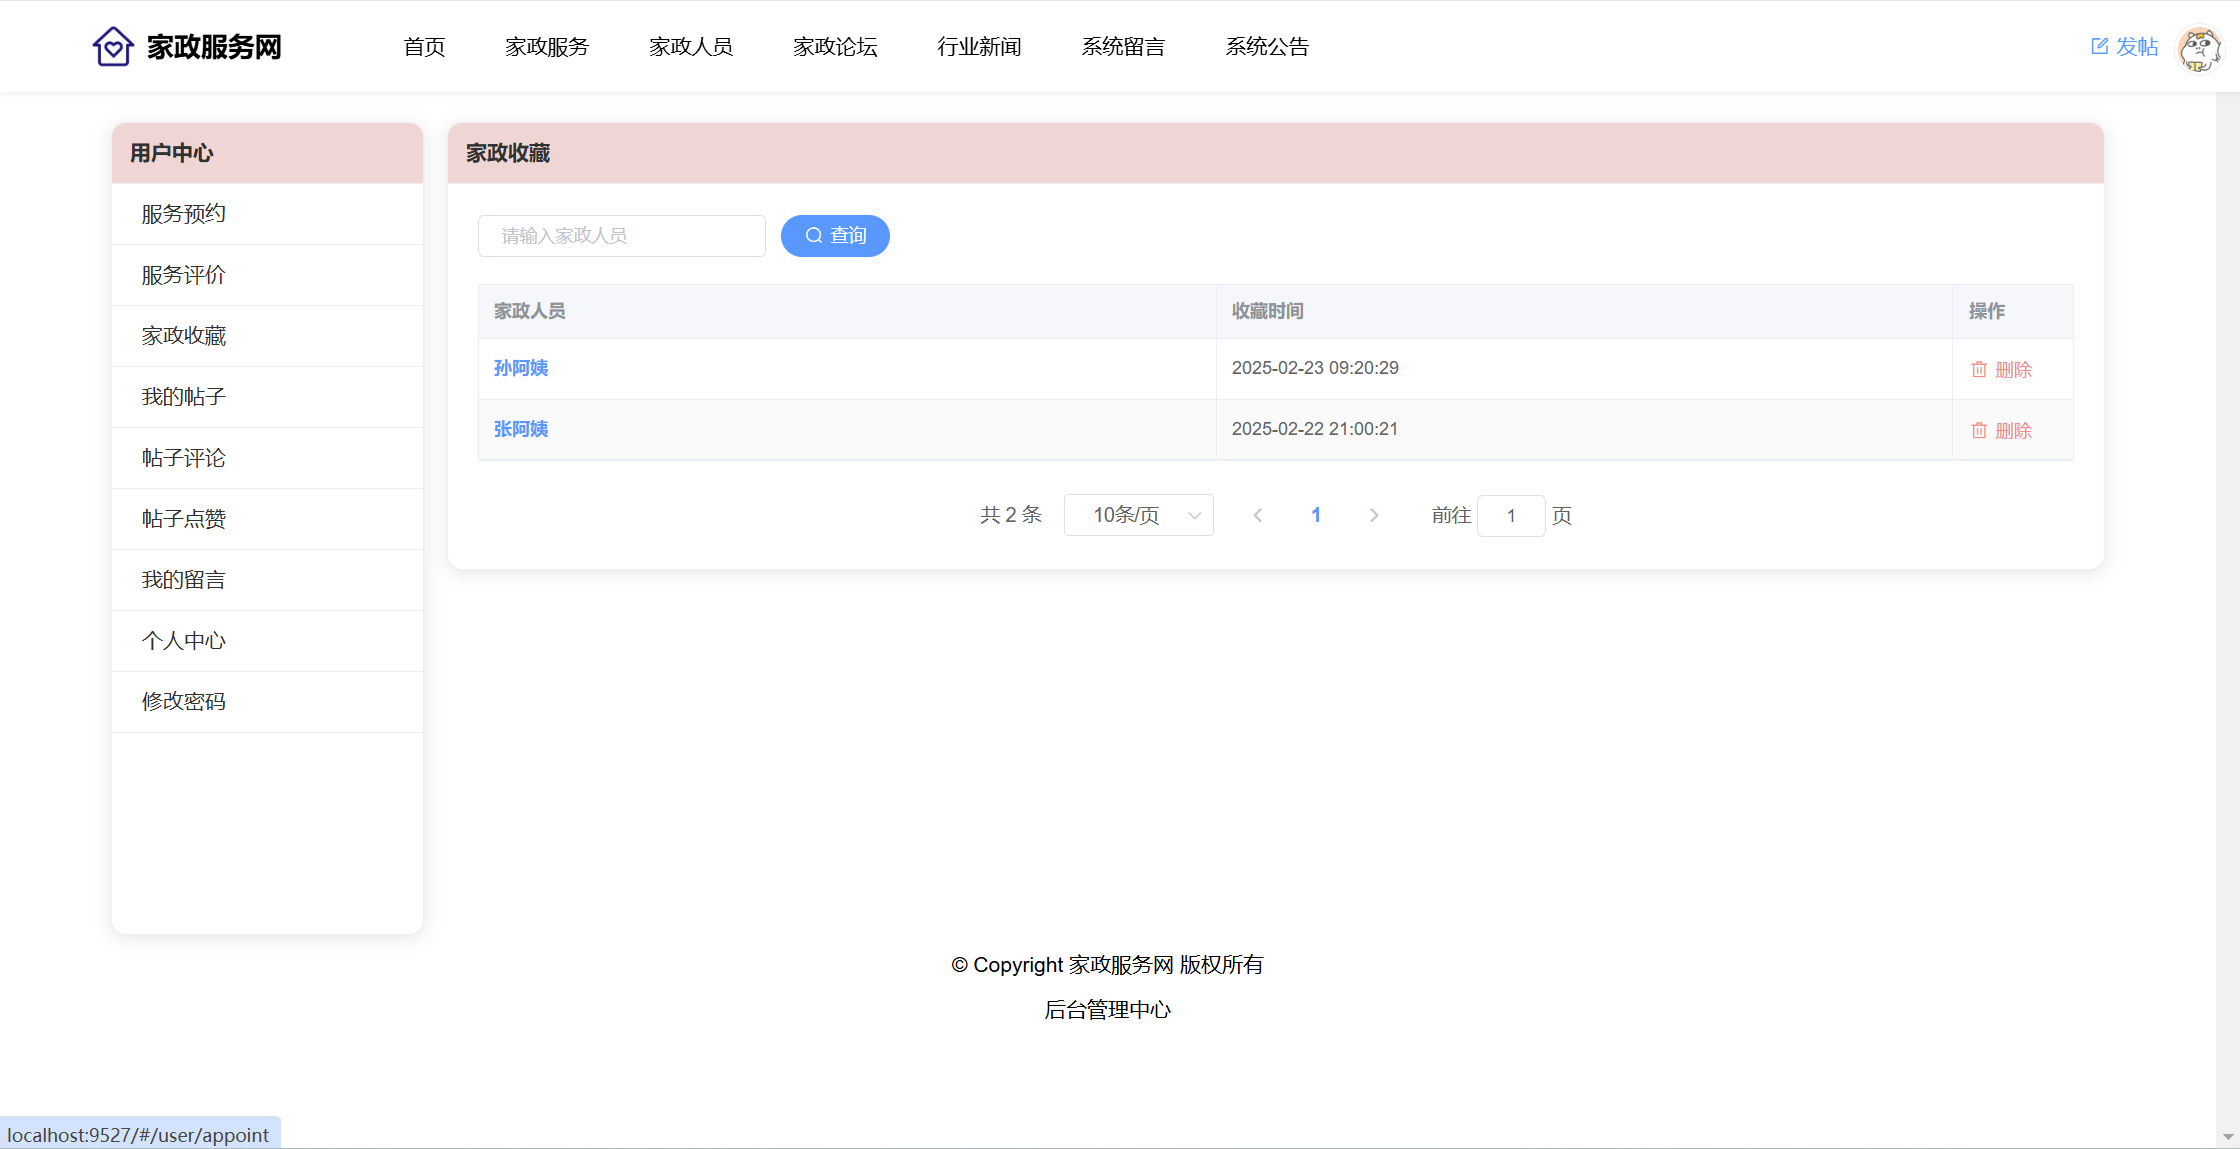Screen dimensions: 2240x1149
Task: Click the scrollbar down arrow
Action: coord(2228,1137)
